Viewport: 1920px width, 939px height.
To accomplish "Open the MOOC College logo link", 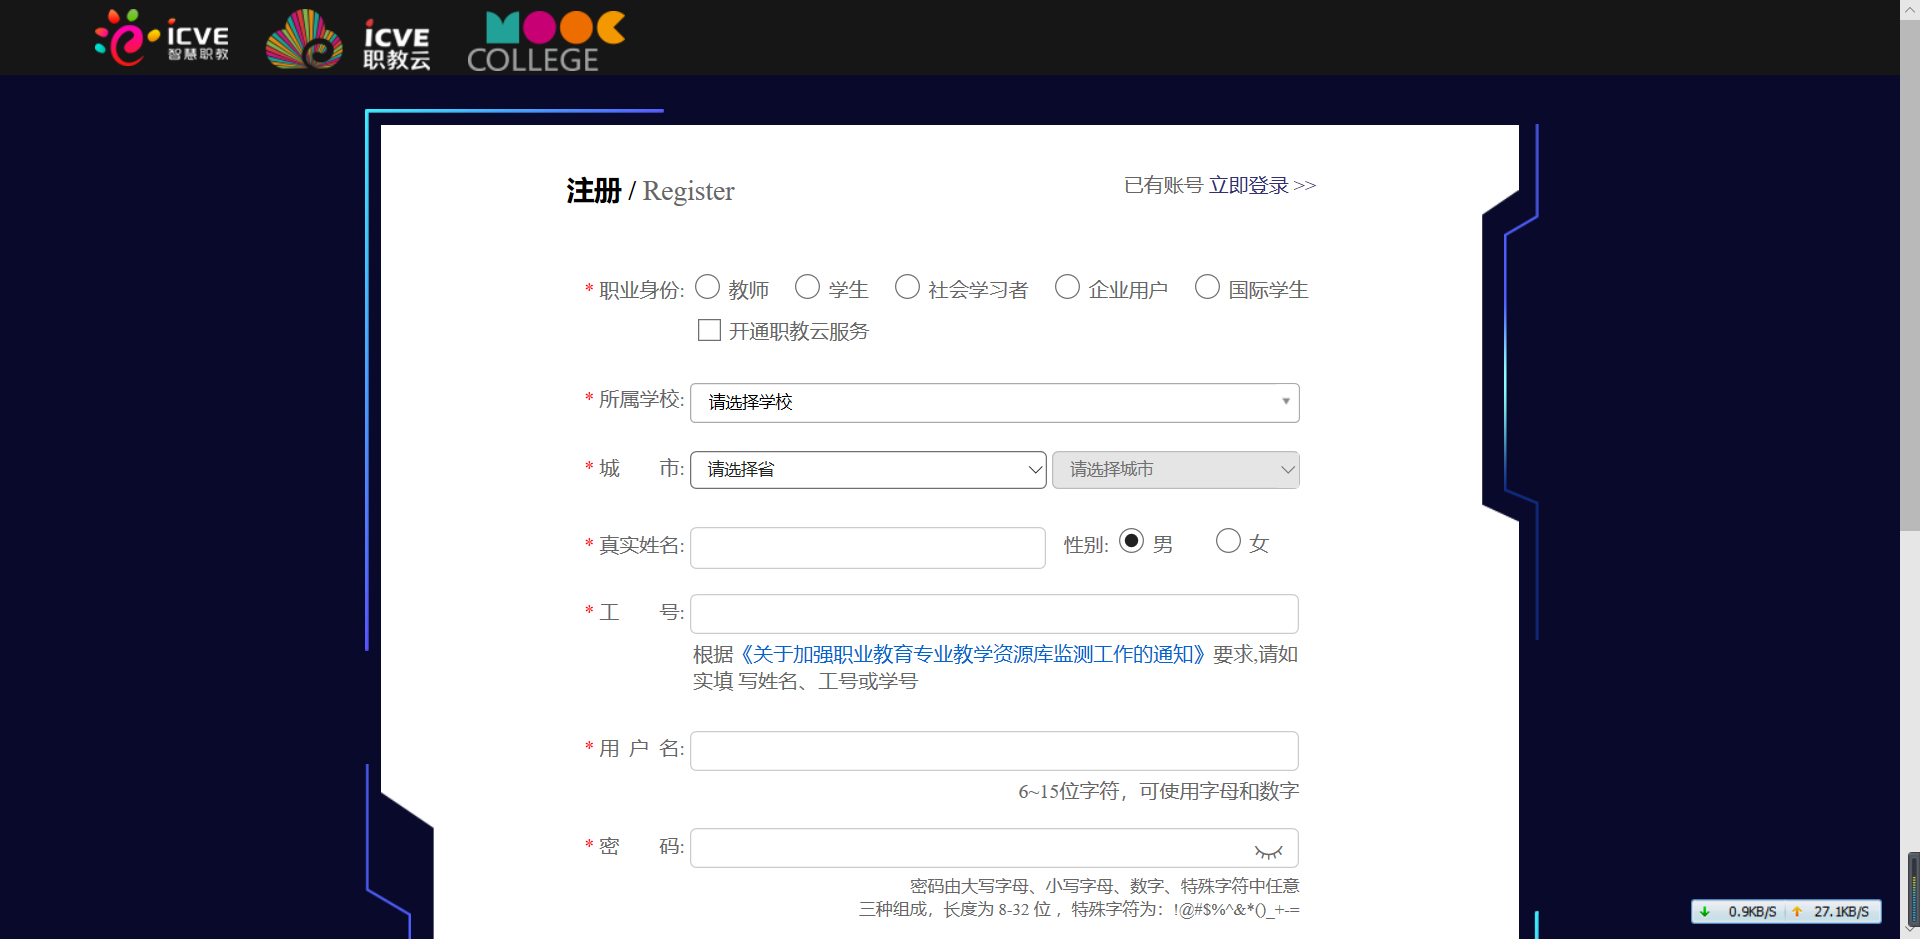I will [x=545, y=41].
